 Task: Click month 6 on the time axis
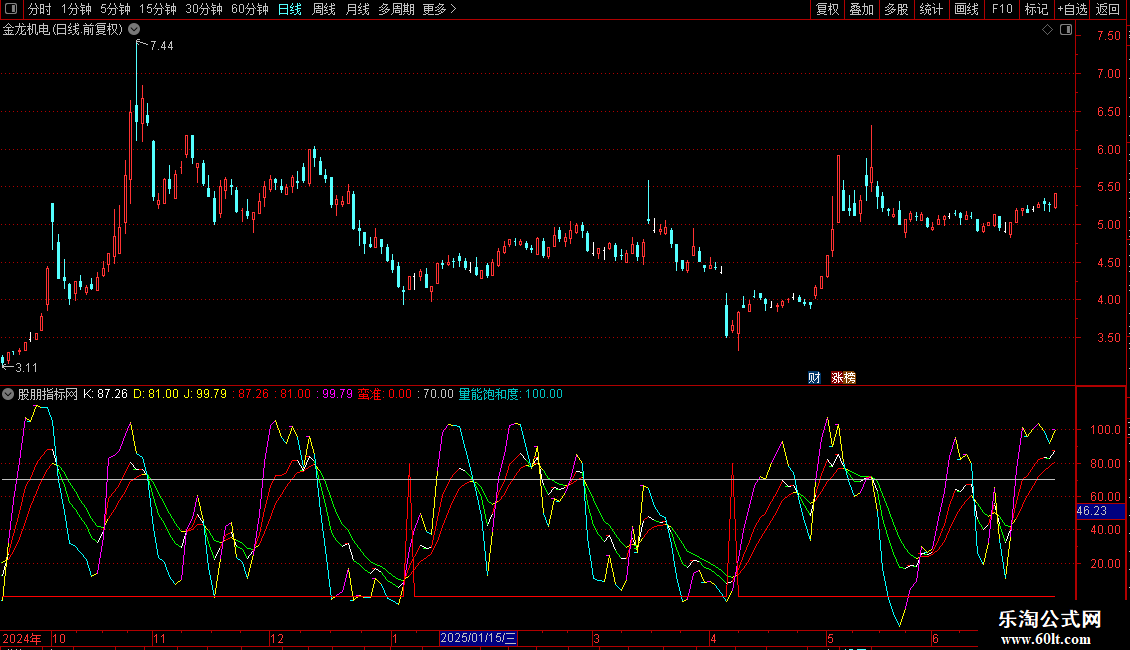(x=935, y=638)
